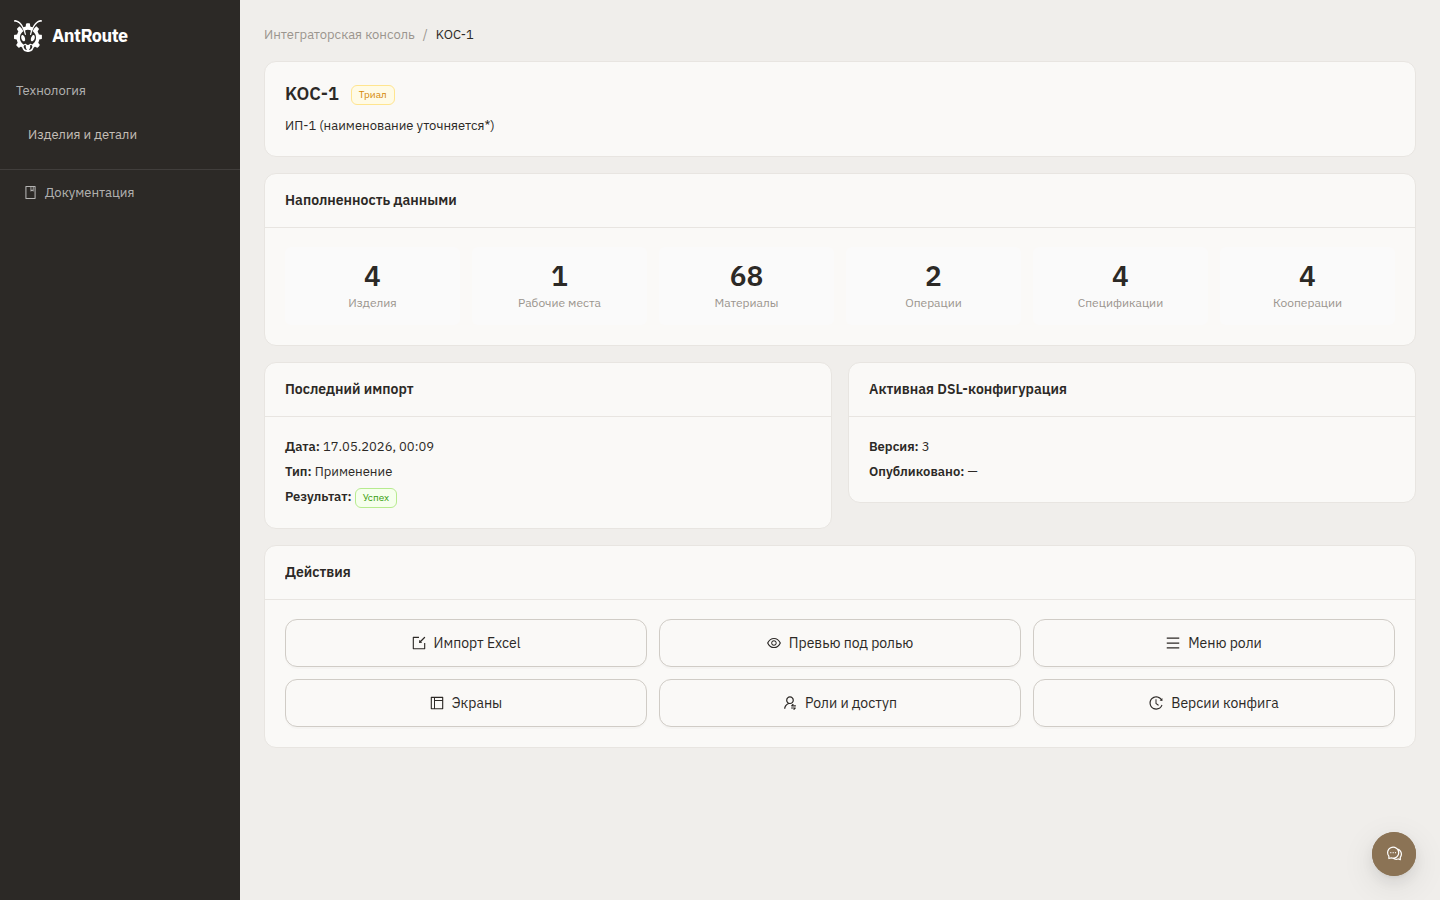Click the hamburger icon on Меню роли

(1173, 643)
